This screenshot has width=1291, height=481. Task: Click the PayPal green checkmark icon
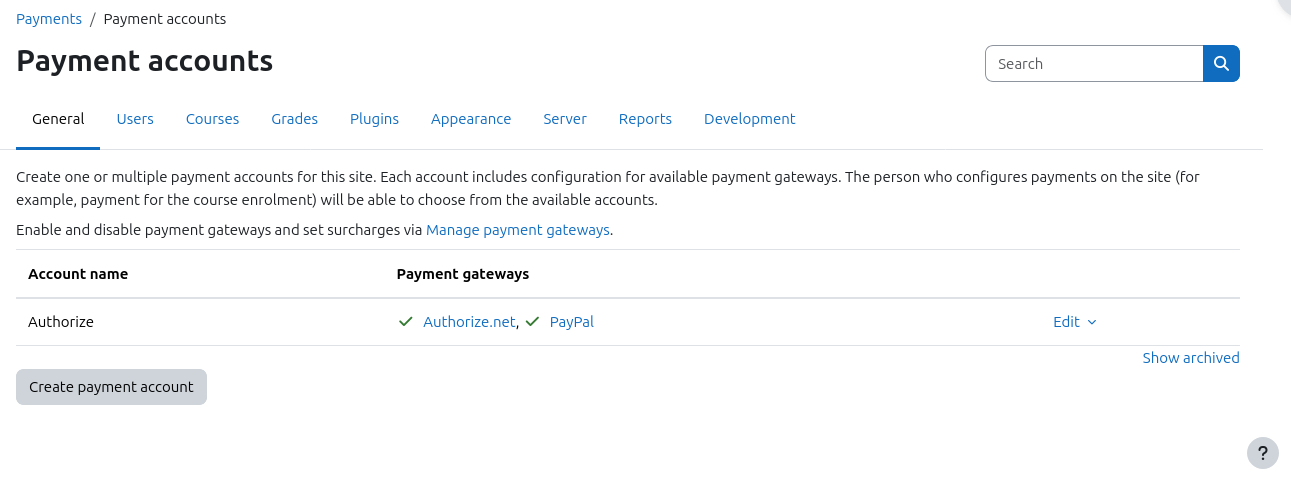pyautogui.click(x=532, y=322)
